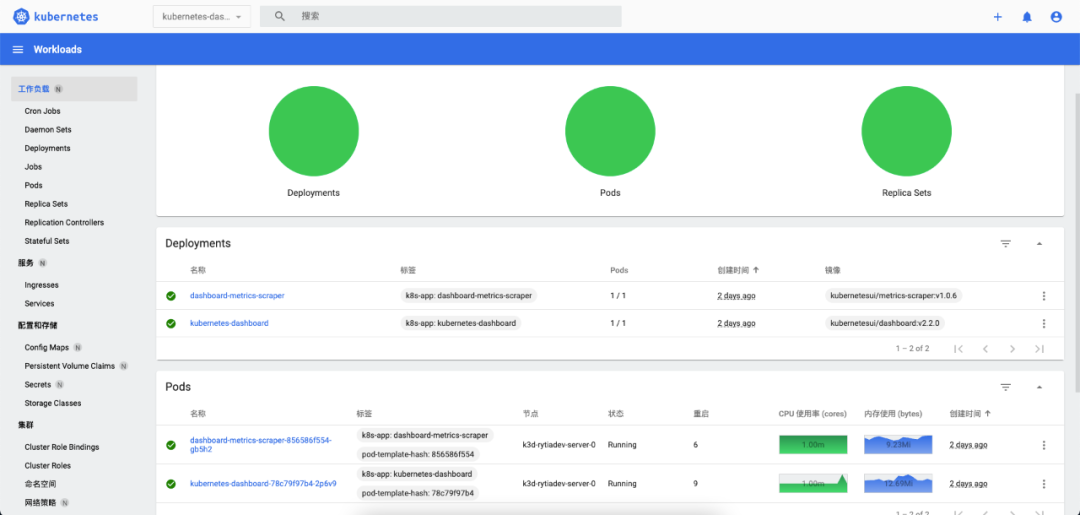Open the notifications bell icon

tap(1027, 17)
